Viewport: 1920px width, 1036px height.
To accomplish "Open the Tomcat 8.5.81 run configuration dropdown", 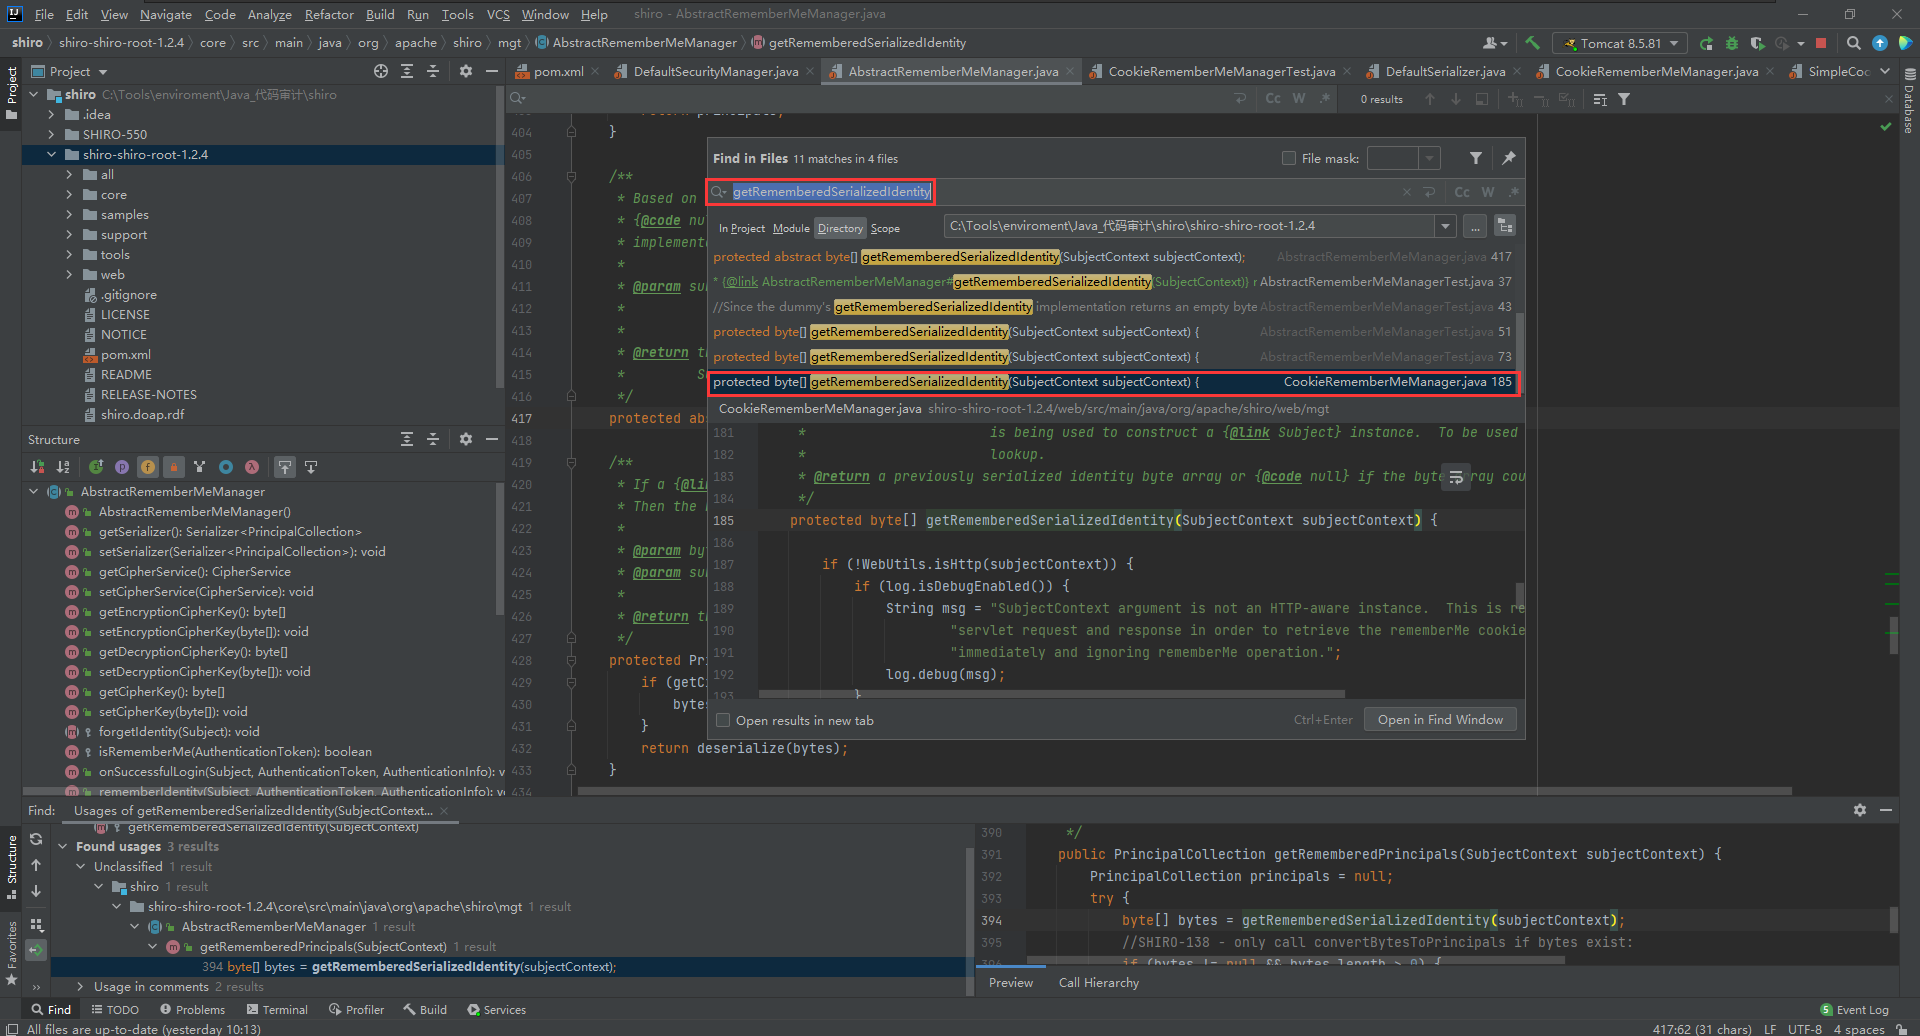I will (1620, 43).
